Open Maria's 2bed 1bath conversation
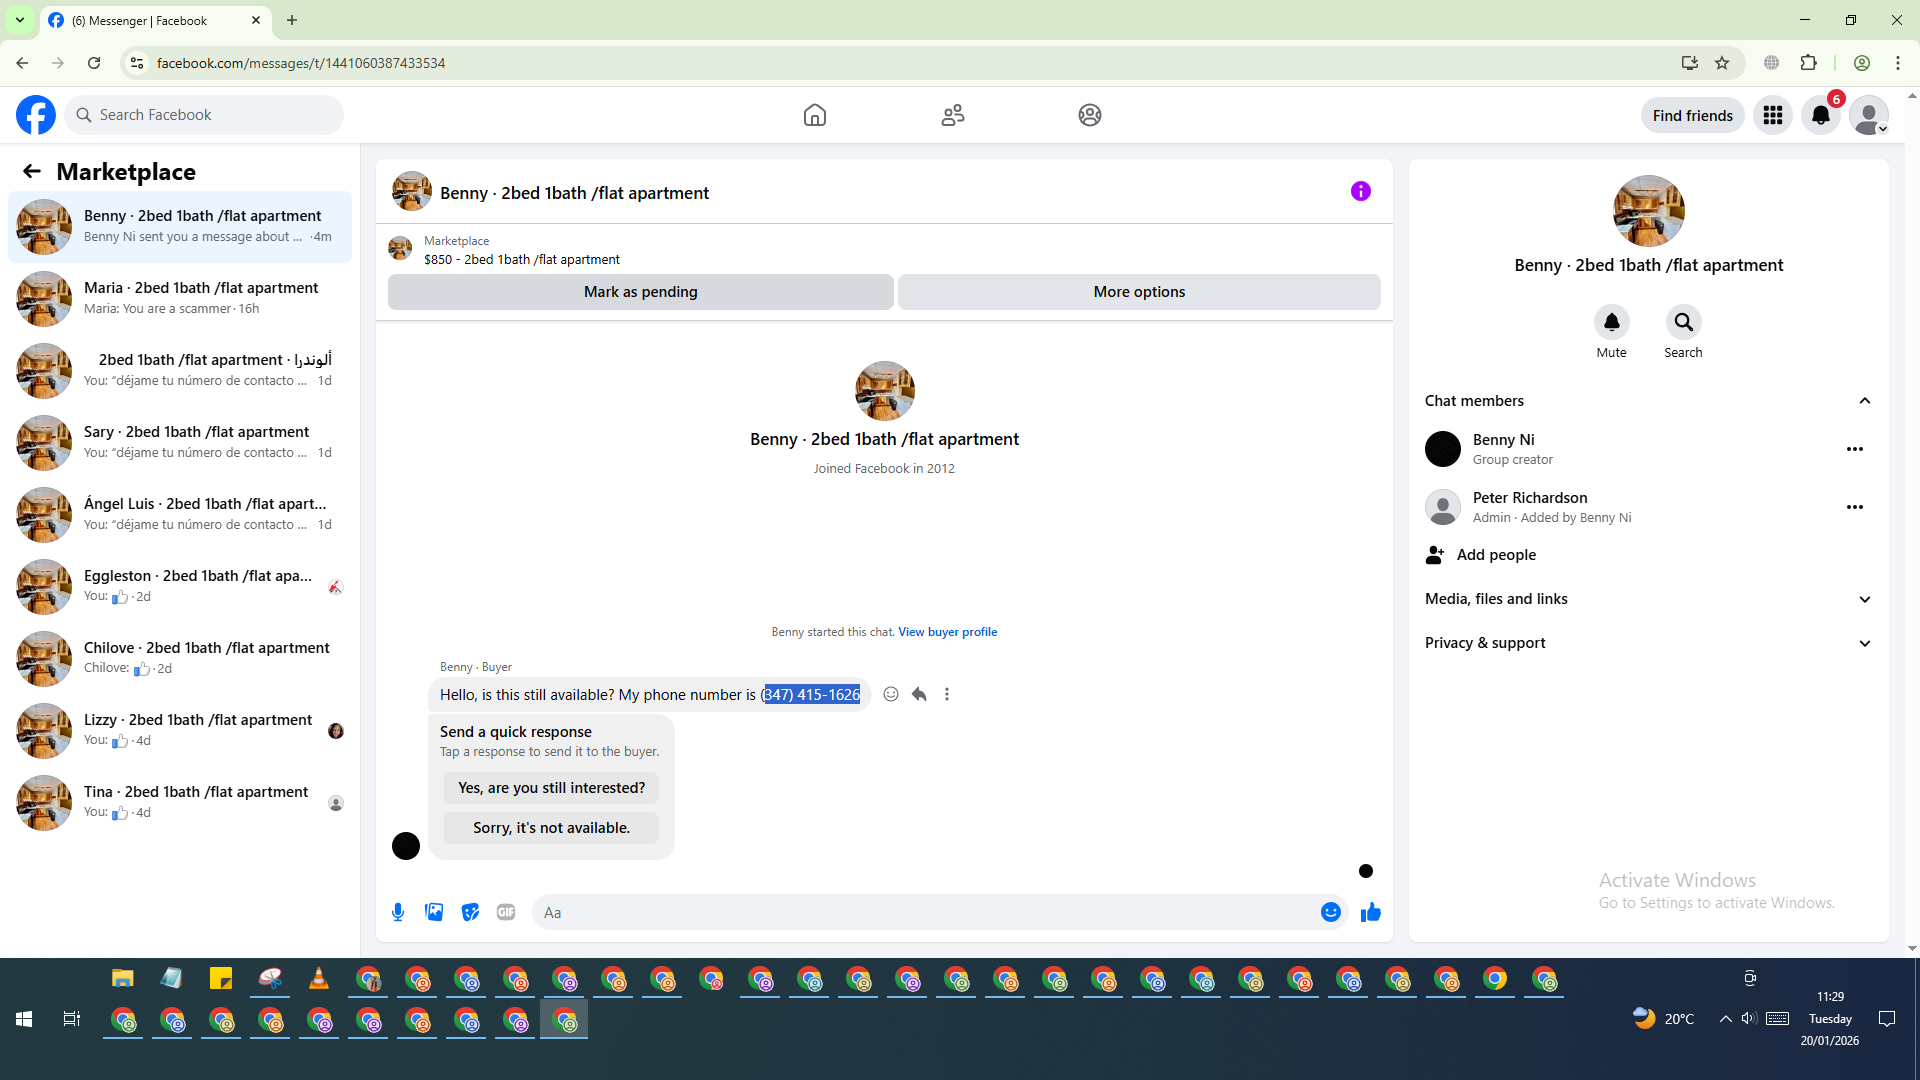The height and width of the screenshot is (1080, 1920). (180, 299)
